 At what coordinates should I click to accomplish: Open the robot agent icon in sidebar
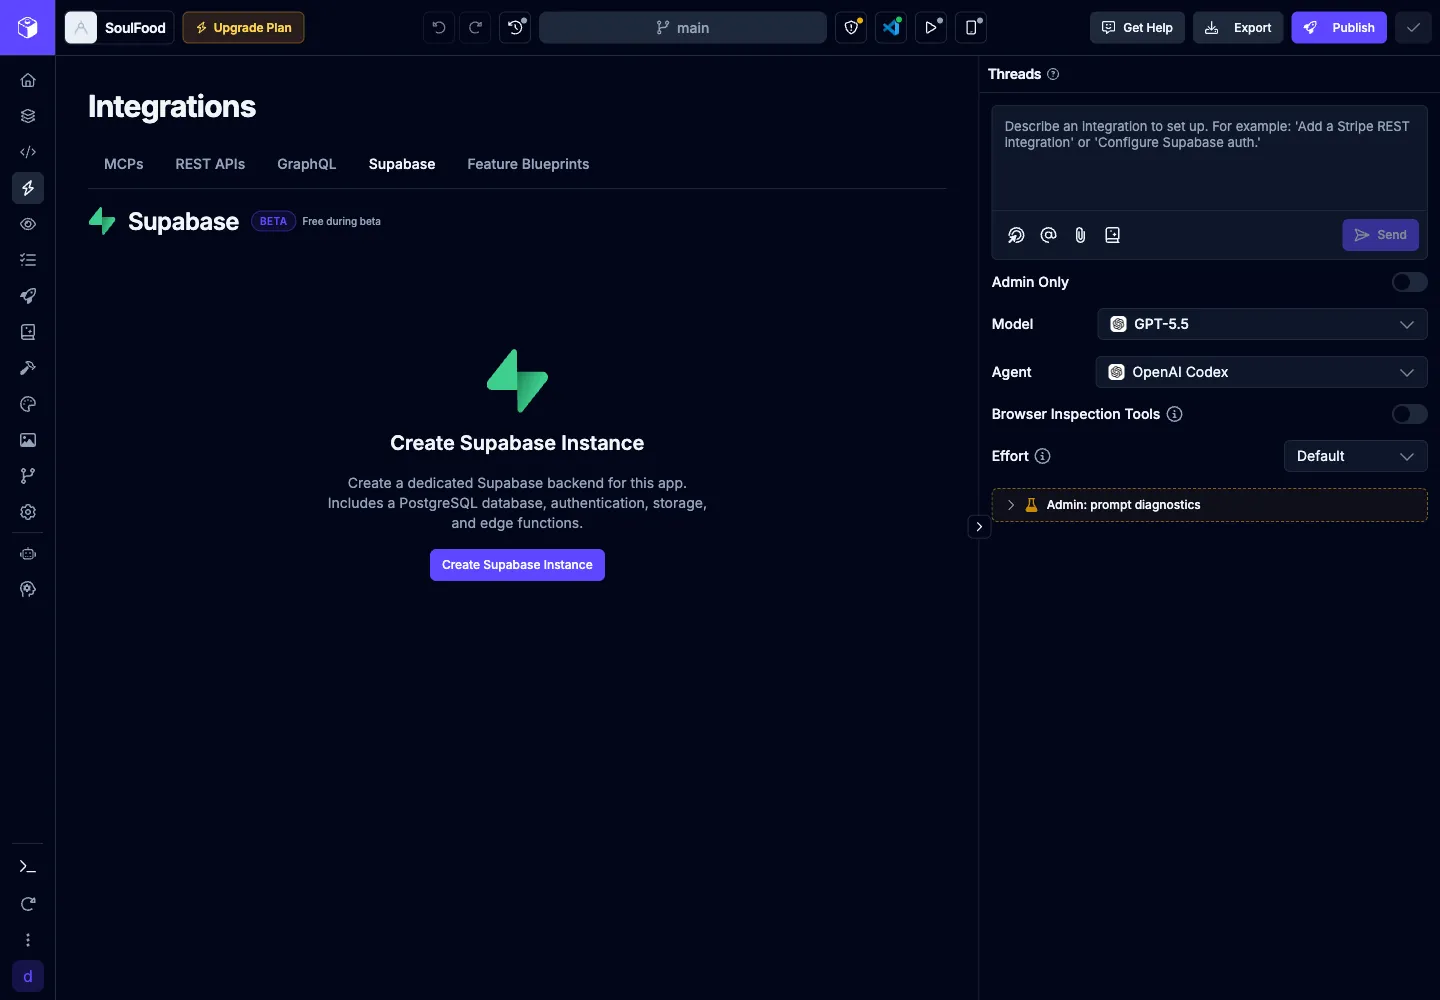[x=28, y=554]
